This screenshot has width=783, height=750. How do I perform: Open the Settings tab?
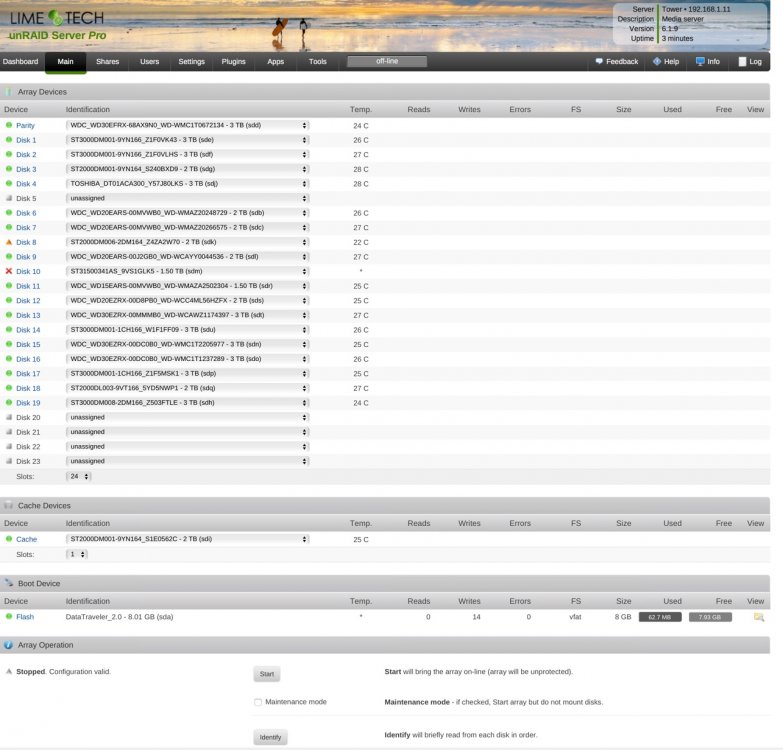191,61
